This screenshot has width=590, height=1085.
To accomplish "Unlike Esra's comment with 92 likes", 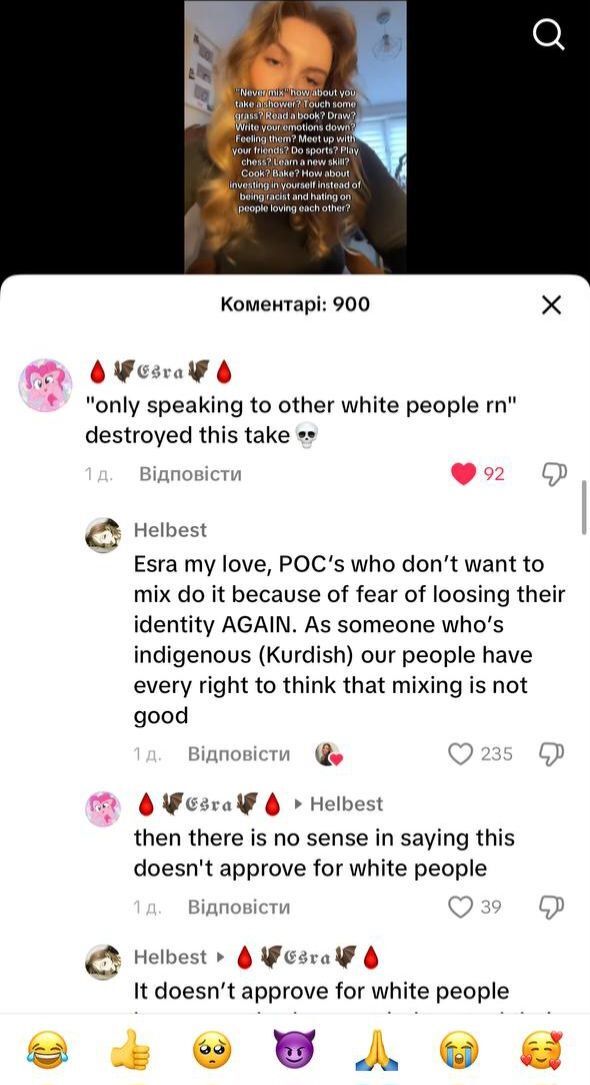I will 463,474.
